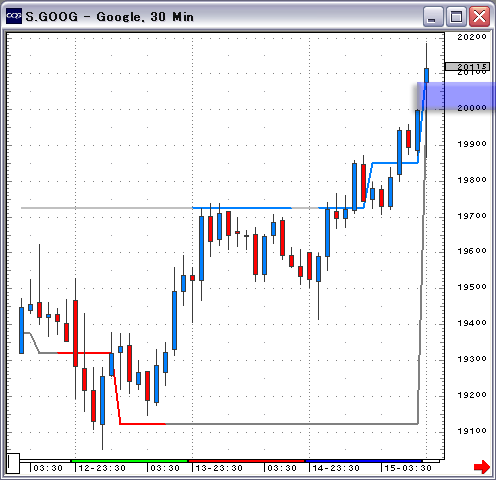Click the 19200 price axis label
Screen dimensions: 496x480
pyautogui.click(x=472, y=395)
